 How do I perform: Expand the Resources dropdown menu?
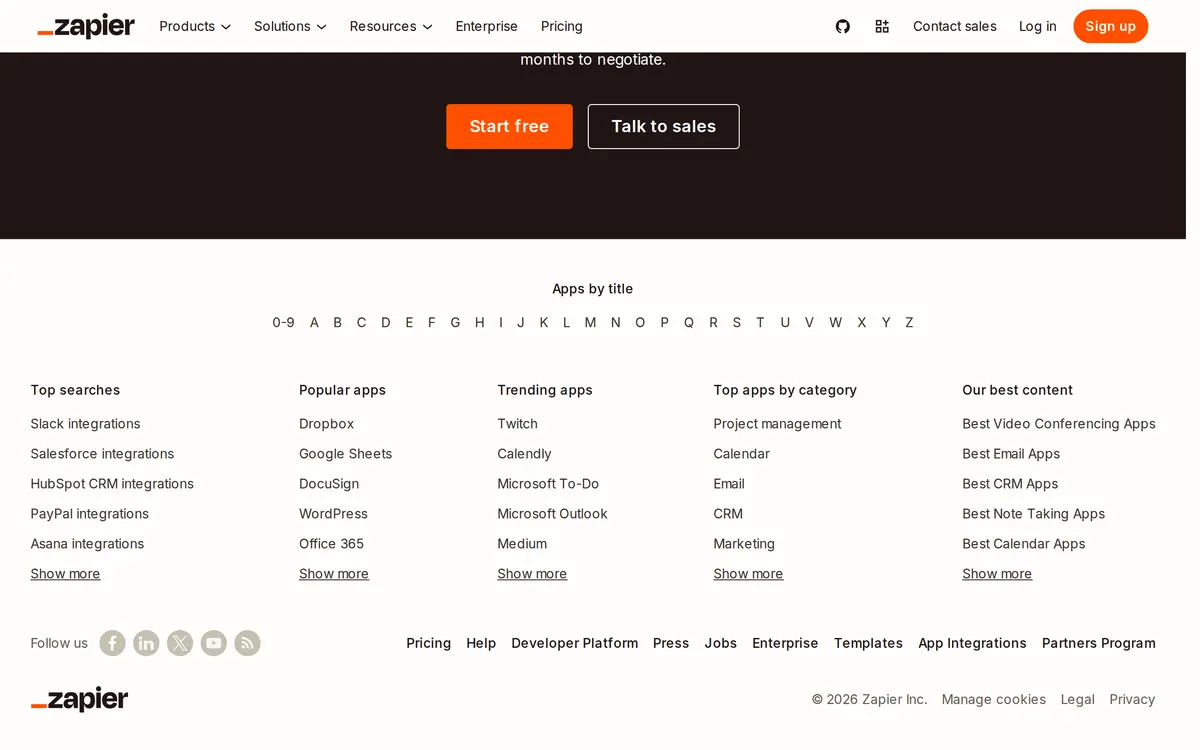[x=391, y=26]
